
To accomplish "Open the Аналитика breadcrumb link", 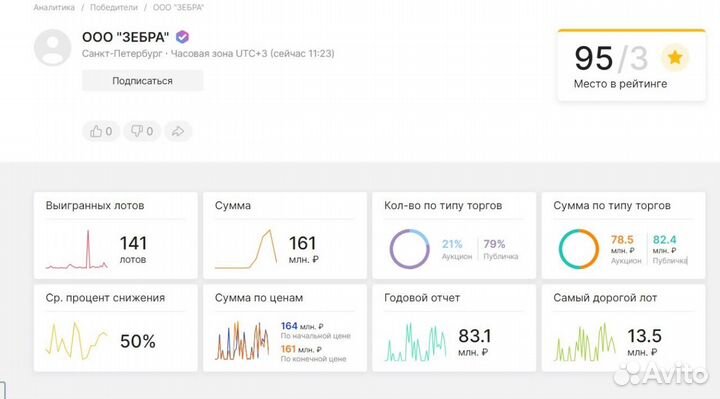I will (54, 7).
